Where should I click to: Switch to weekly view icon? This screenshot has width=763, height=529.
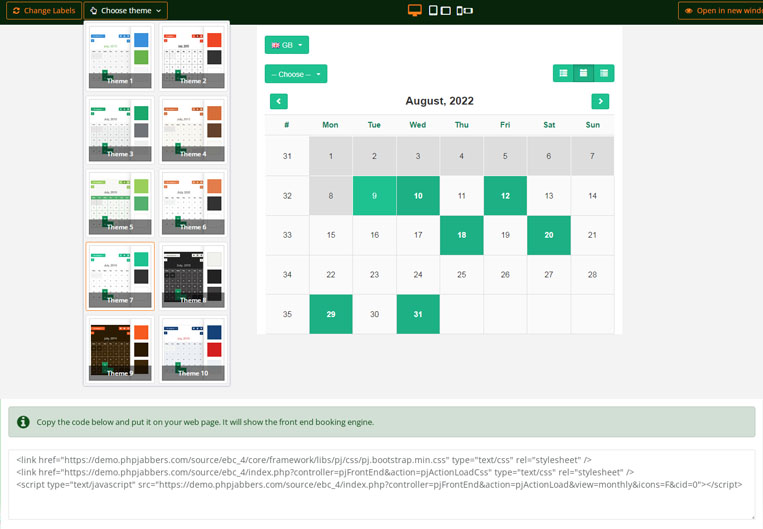click(604, 73)
